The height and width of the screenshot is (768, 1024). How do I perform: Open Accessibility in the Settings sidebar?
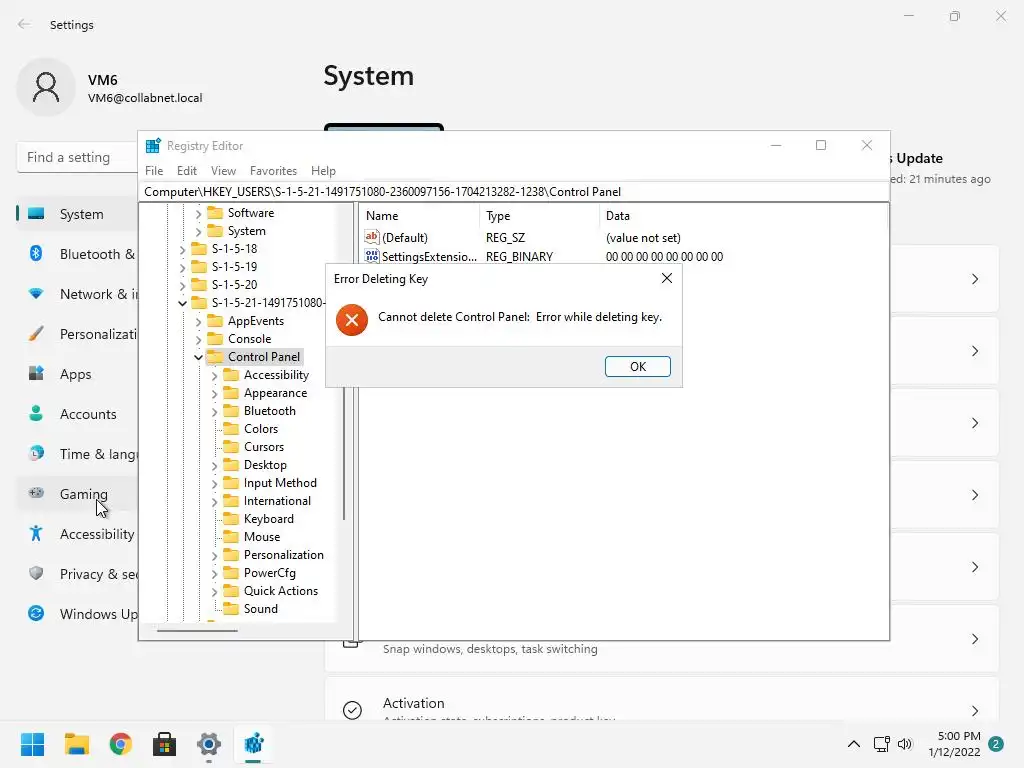[x=77, y=534]
